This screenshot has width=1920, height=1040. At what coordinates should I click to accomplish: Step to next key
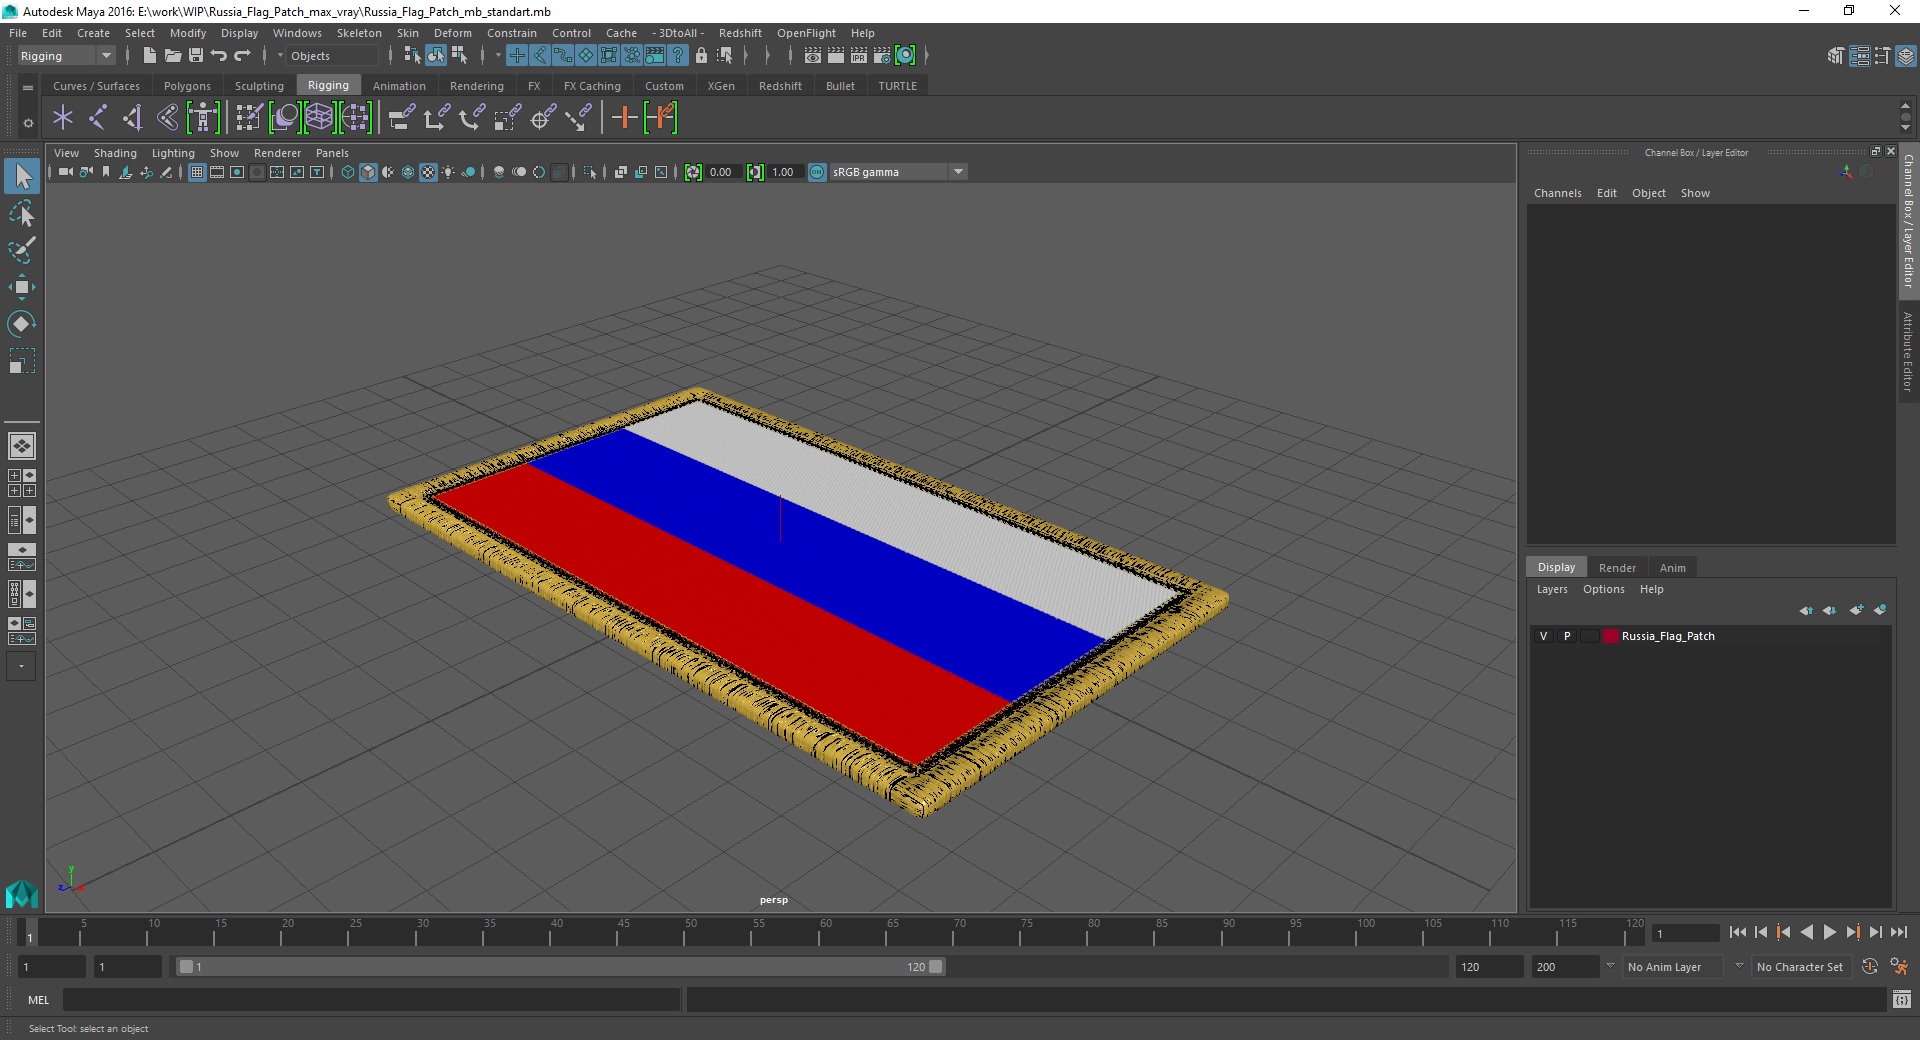[1852, 932]
